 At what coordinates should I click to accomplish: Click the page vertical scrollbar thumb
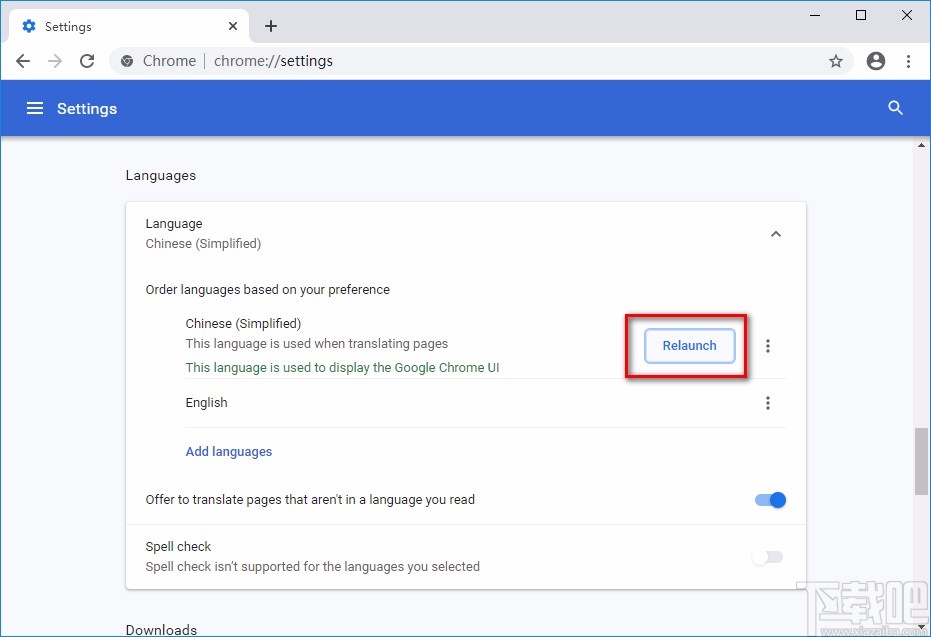[x=921, y=460]
